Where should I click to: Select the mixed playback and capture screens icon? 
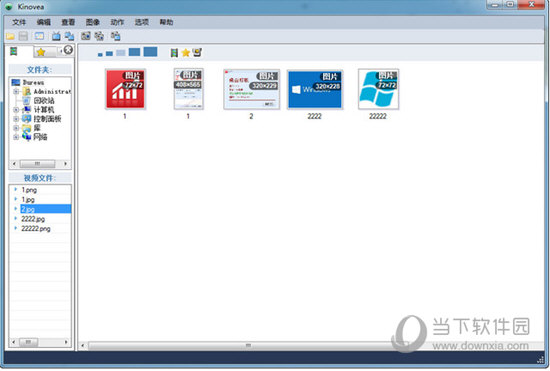coord(115,36)
